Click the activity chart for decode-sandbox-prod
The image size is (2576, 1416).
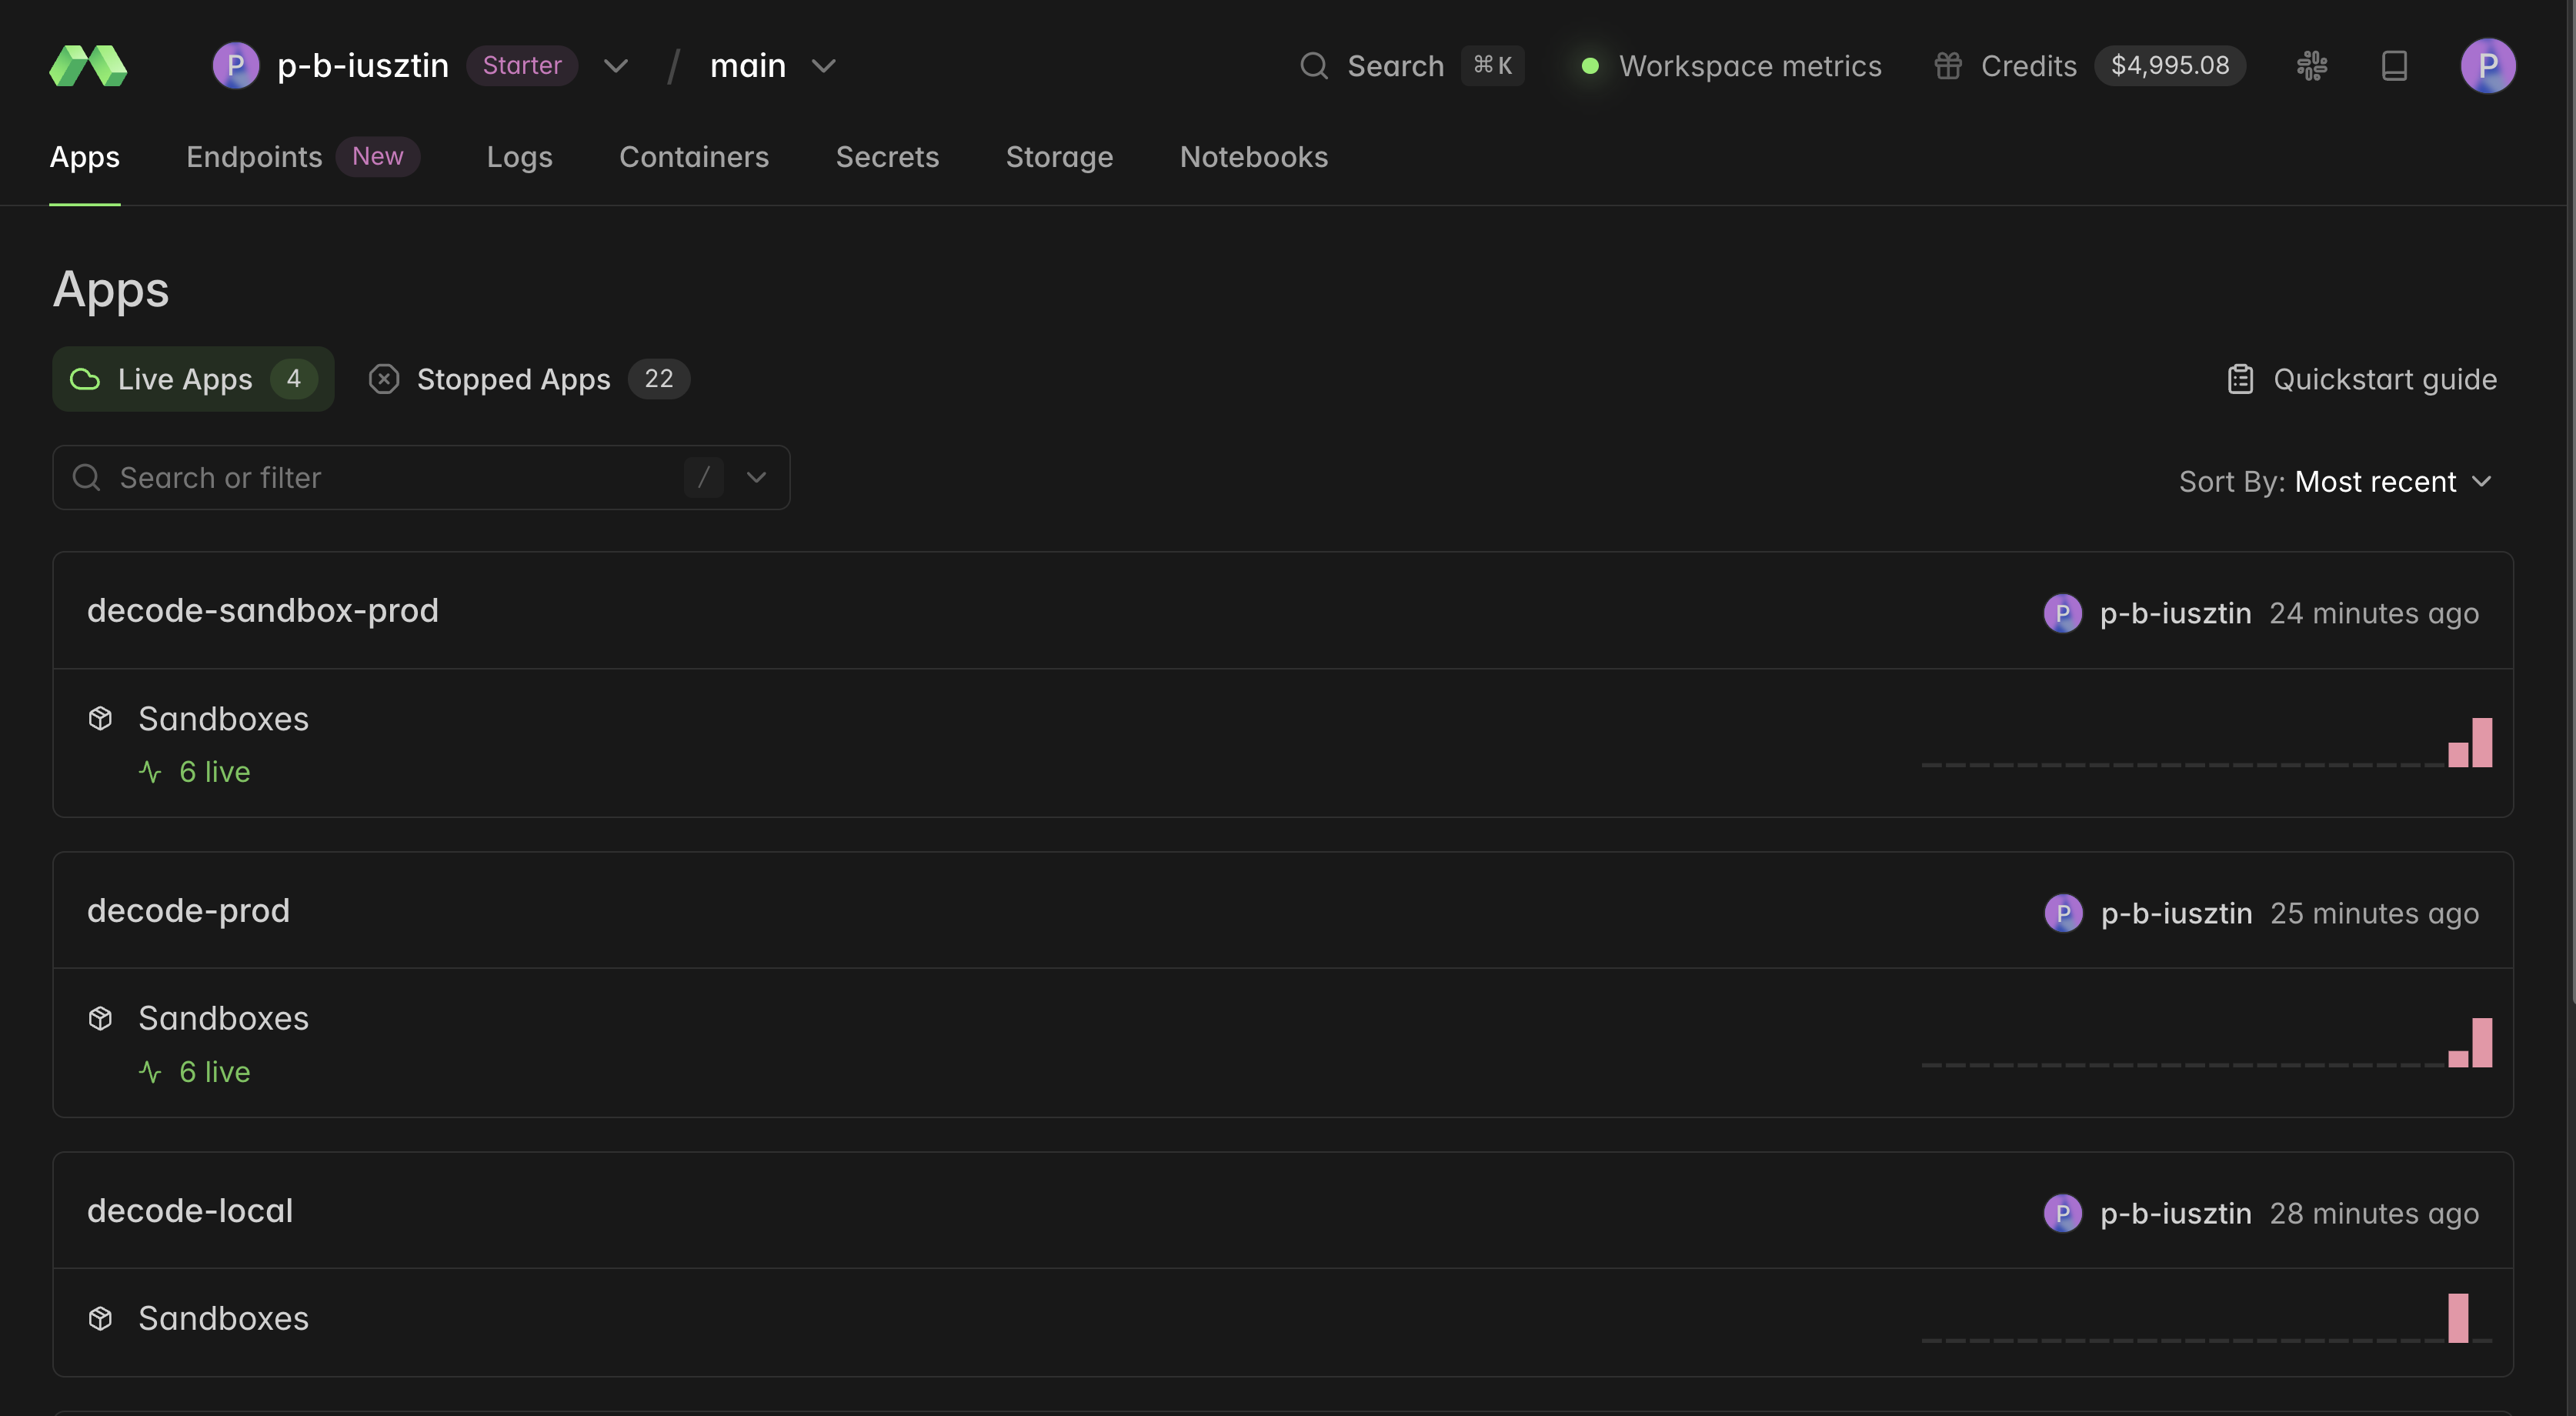click(x=2207, y=742)
